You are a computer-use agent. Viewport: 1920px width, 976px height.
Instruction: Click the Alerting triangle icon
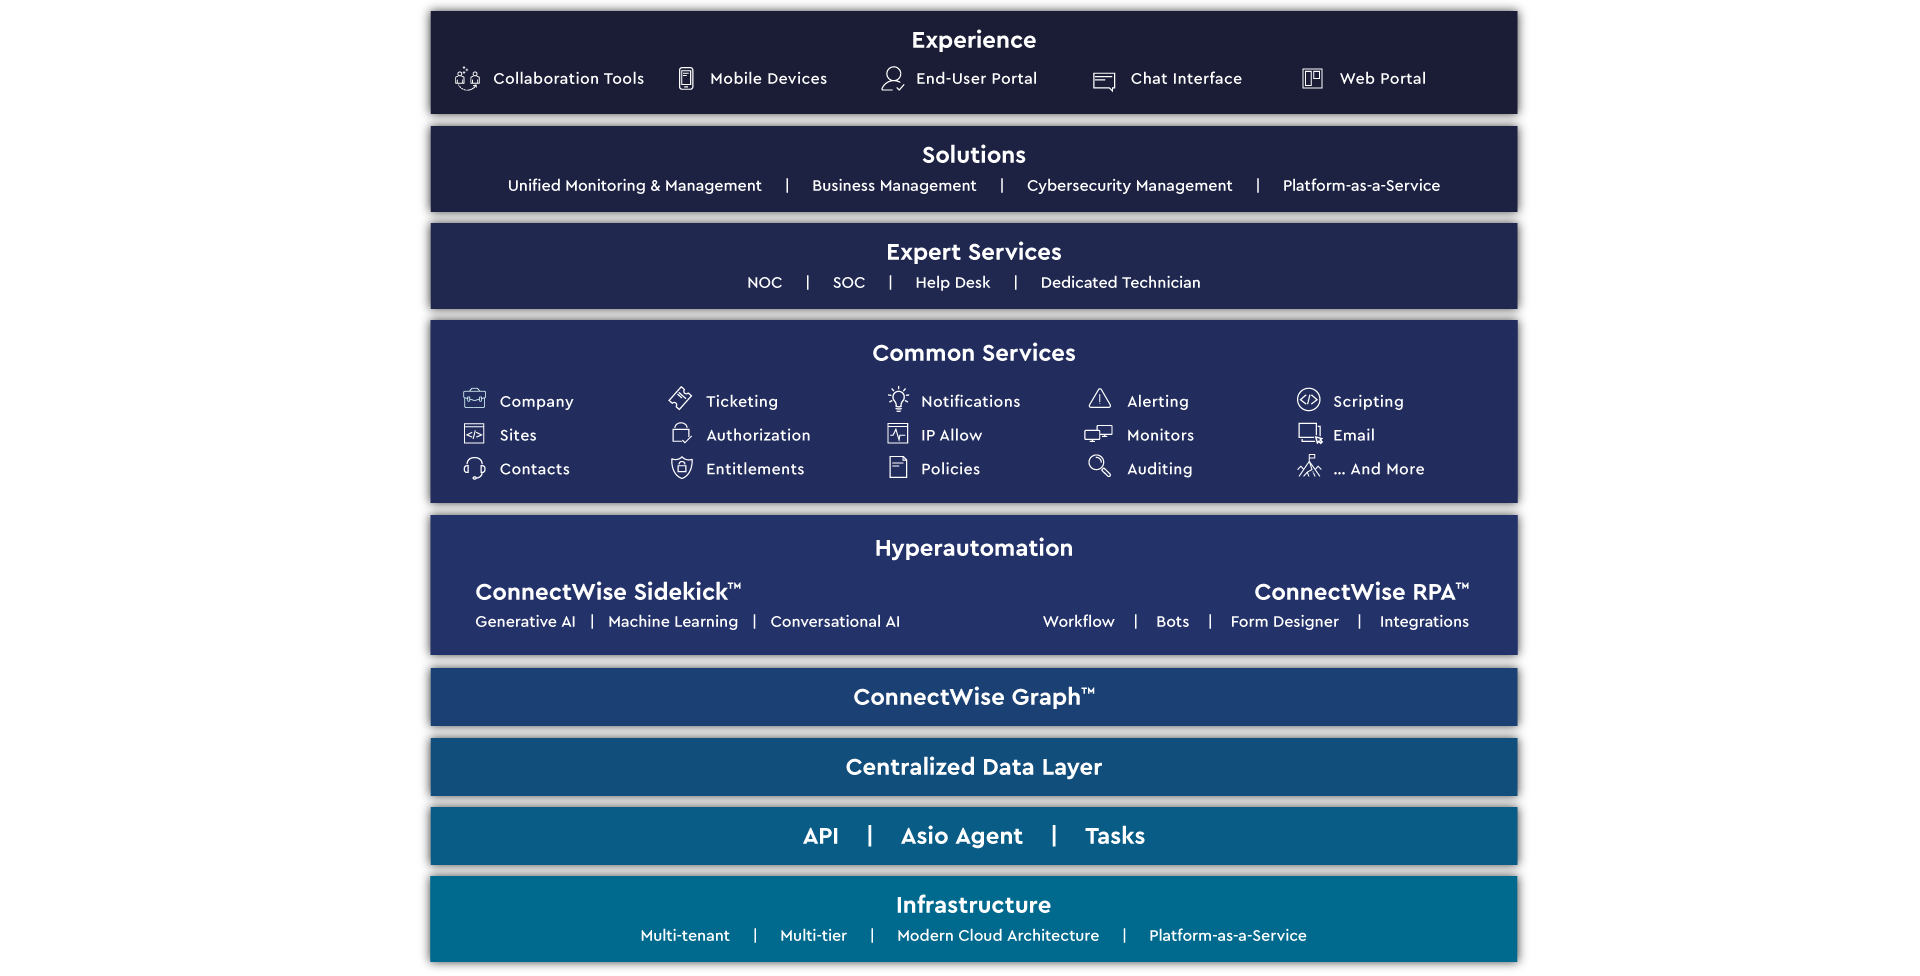(x=1100, y=399)
